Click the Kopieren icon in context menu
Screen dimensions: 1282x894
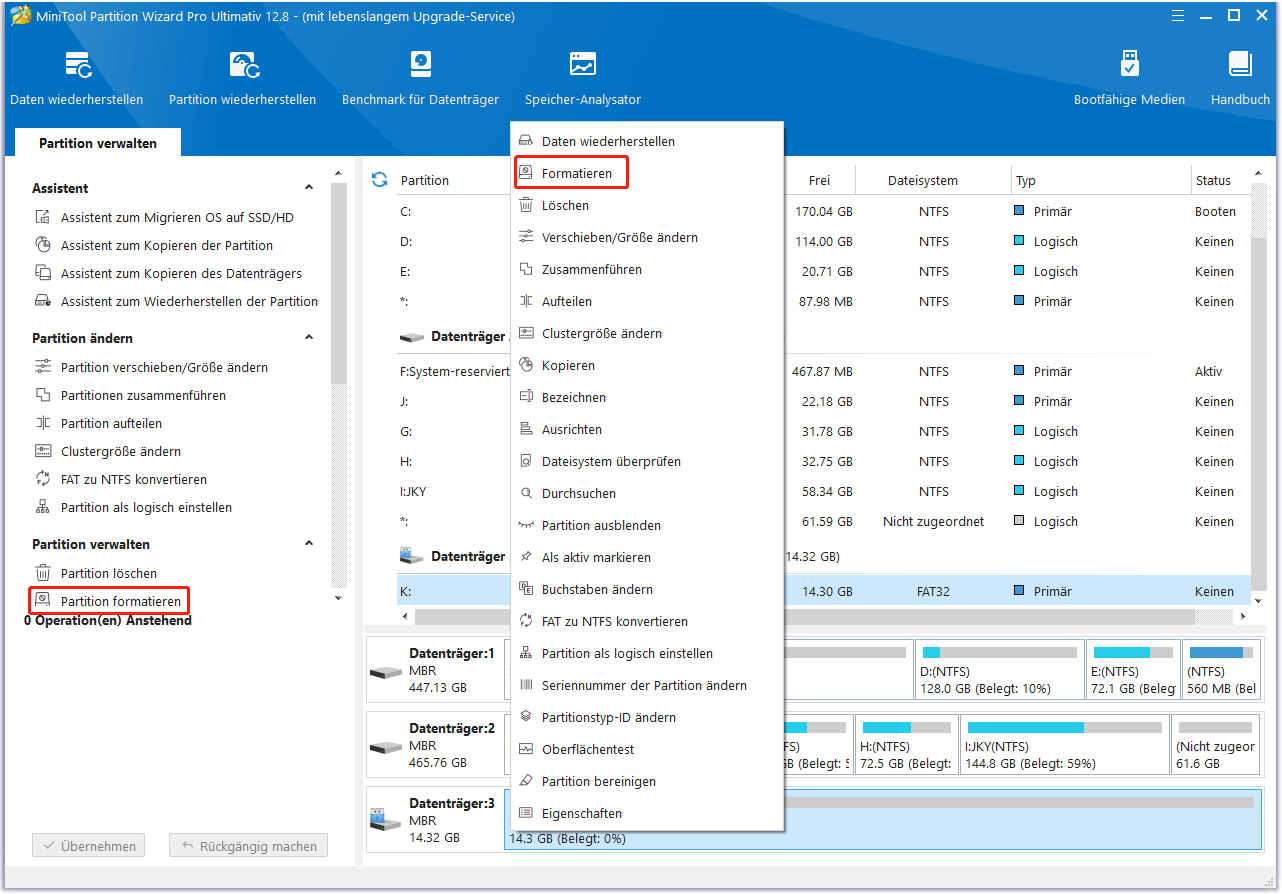(526, 365)
